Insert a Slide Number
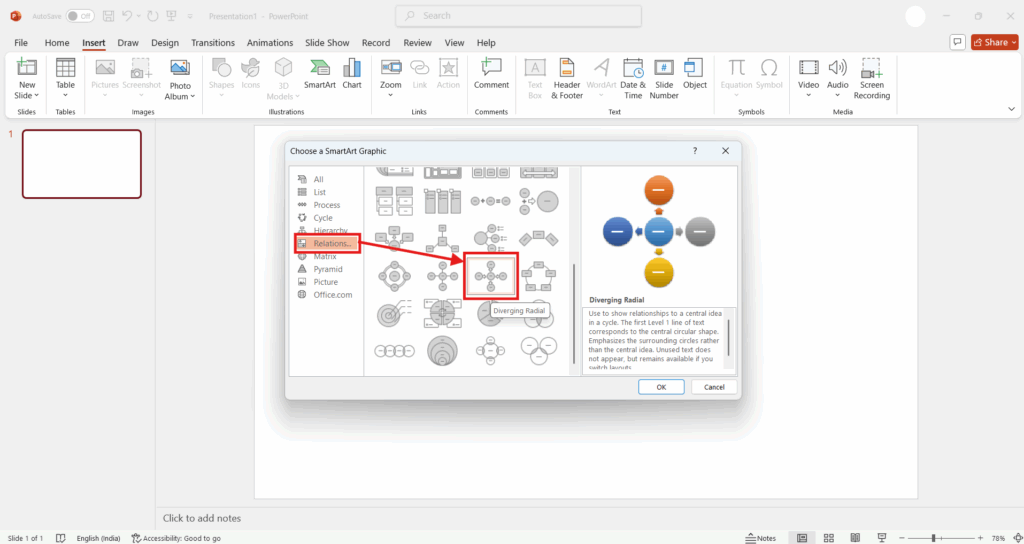This screenshot has width=1024, height=544. [664, 78]
